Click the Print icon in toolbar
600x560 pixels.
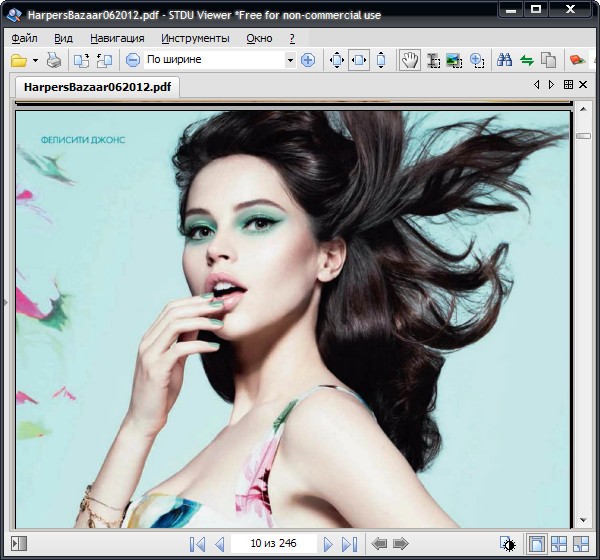click(x=54, y=61)
